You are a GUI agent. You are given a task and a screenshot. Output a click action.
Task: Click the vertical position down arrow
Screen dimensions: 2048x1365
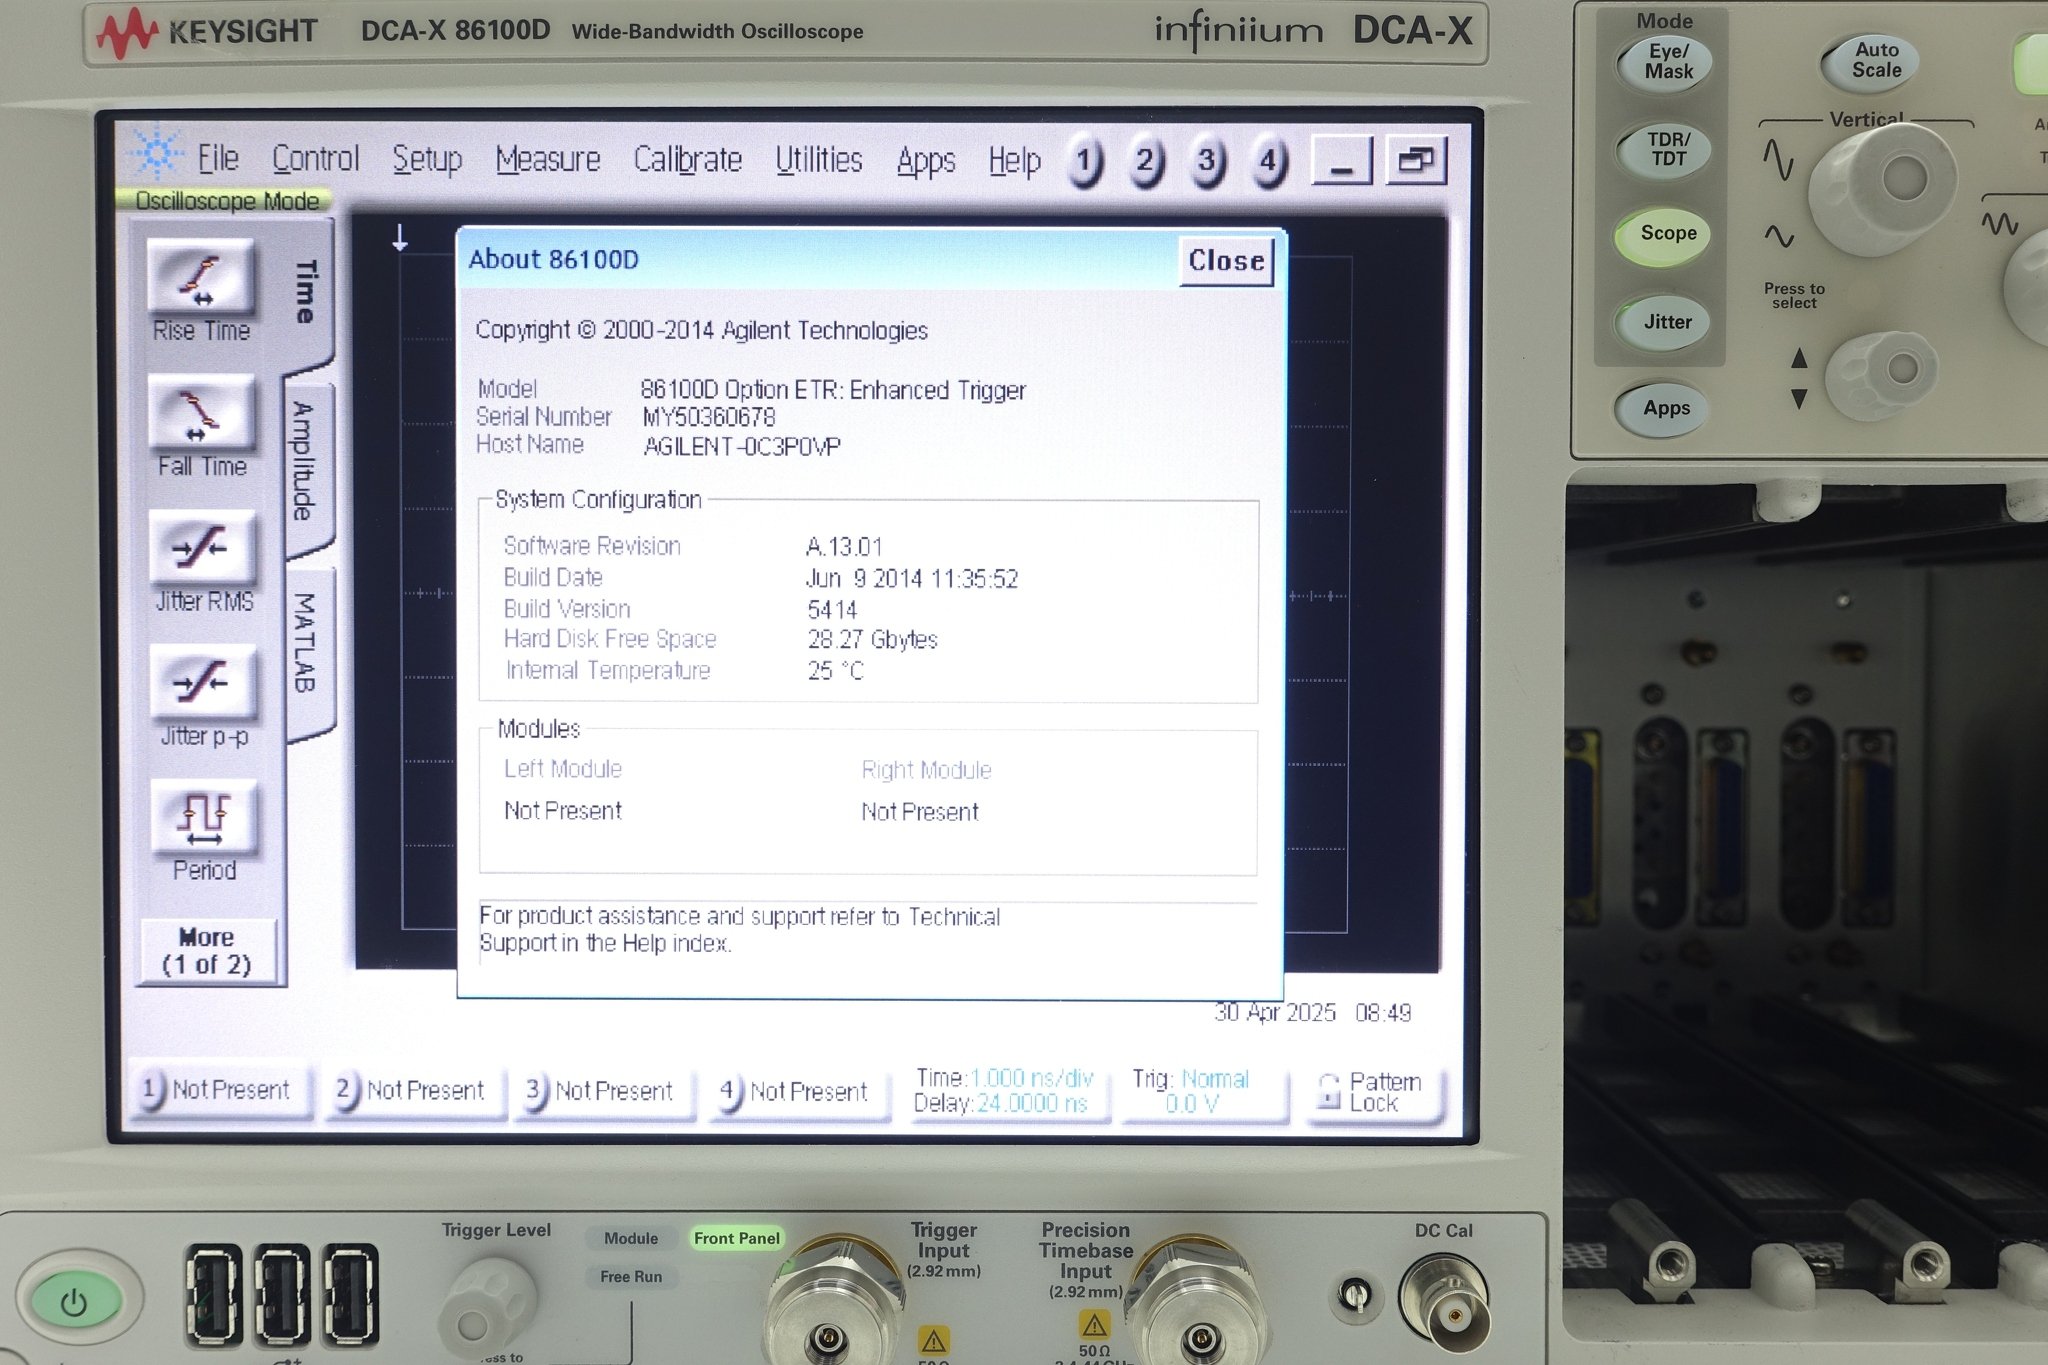[1799, 399]
